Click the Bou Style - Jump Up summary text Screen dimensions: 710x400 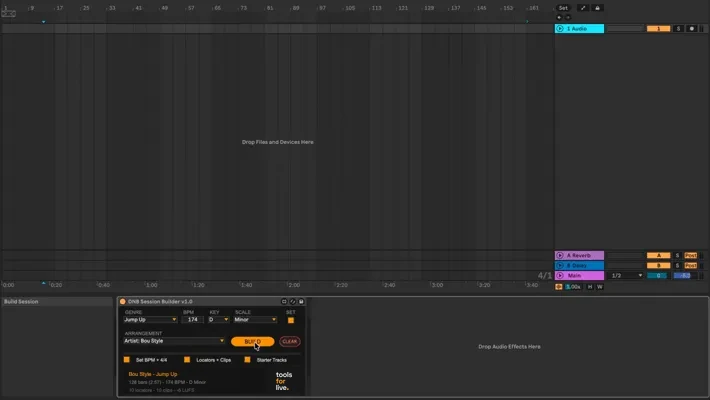[x=153, y=374]
